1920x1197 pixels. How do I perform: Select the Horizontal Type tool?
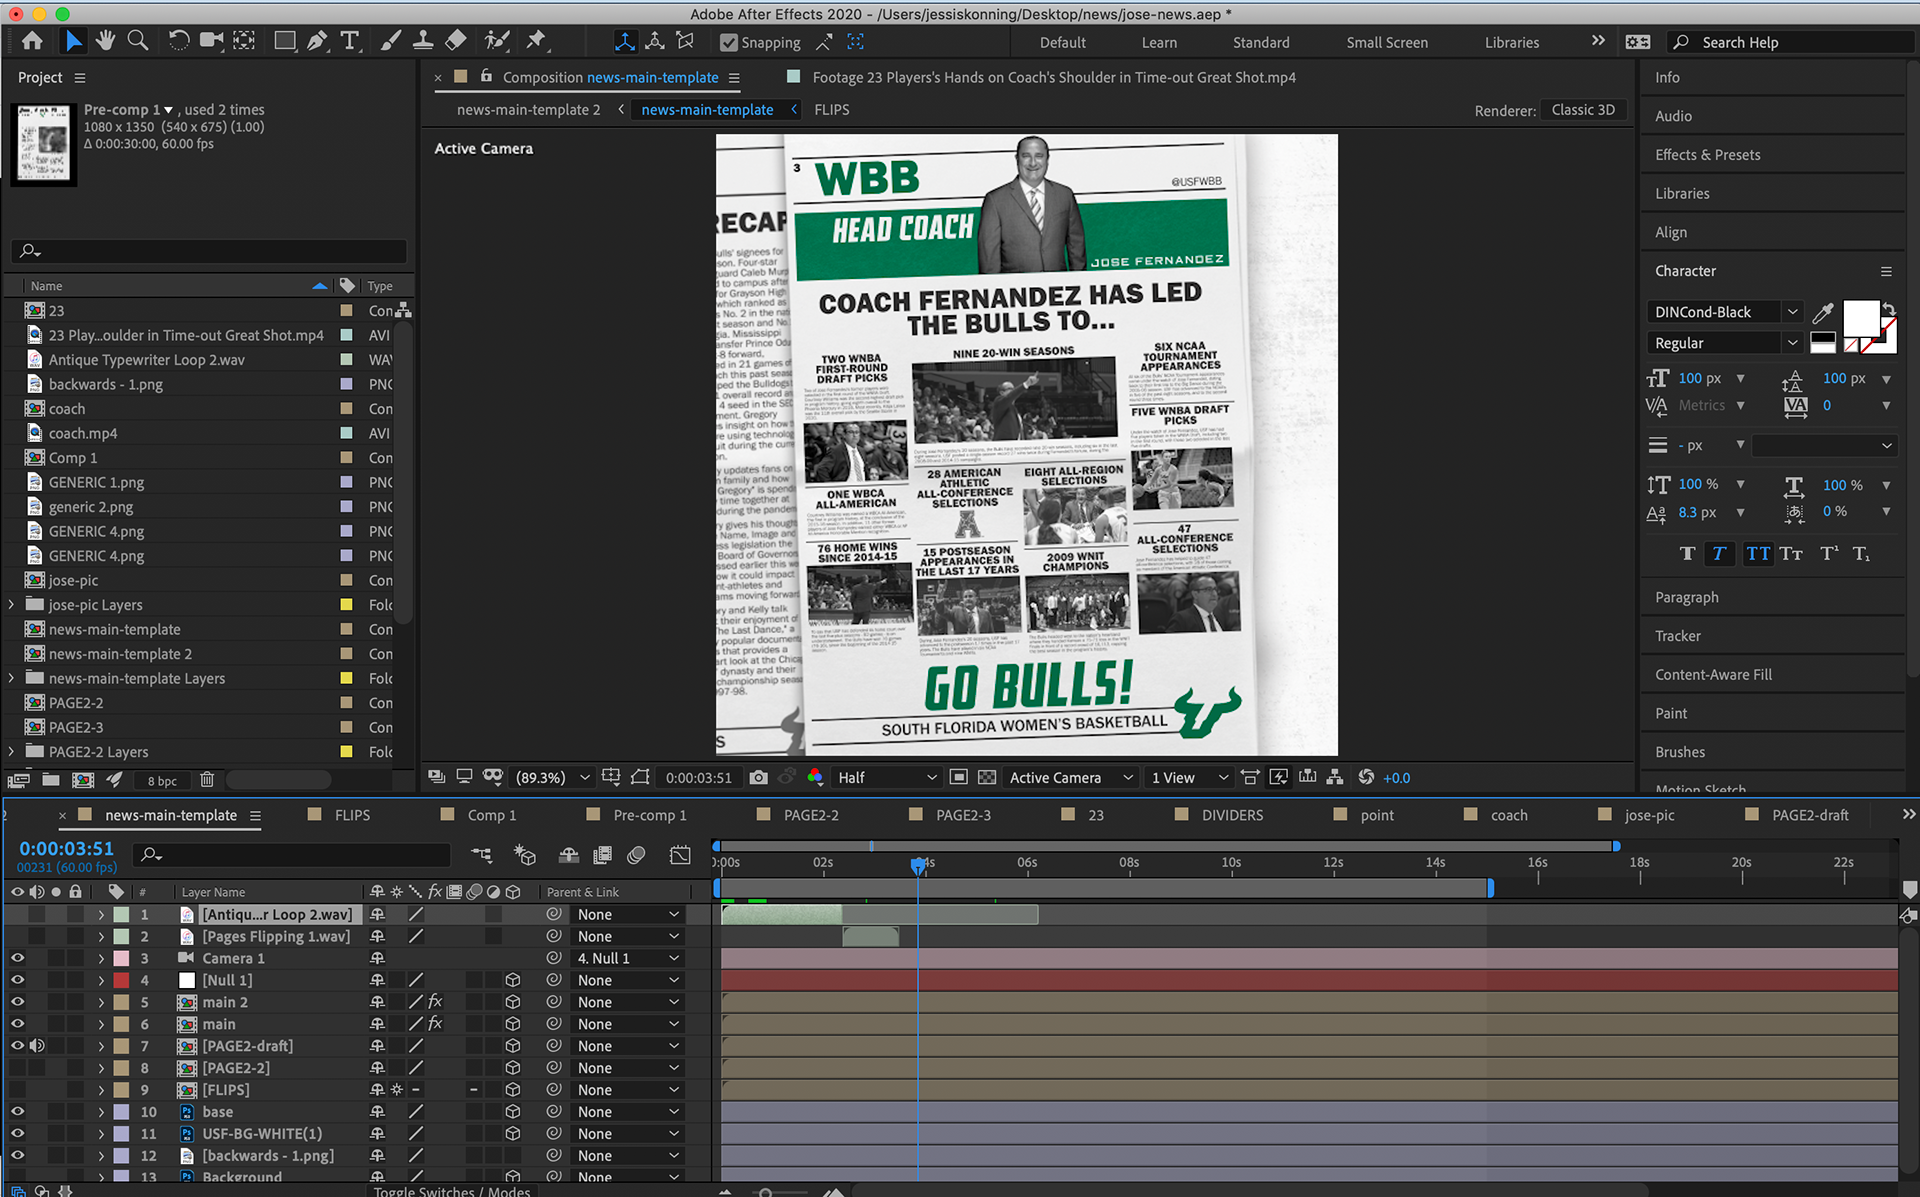349,41
